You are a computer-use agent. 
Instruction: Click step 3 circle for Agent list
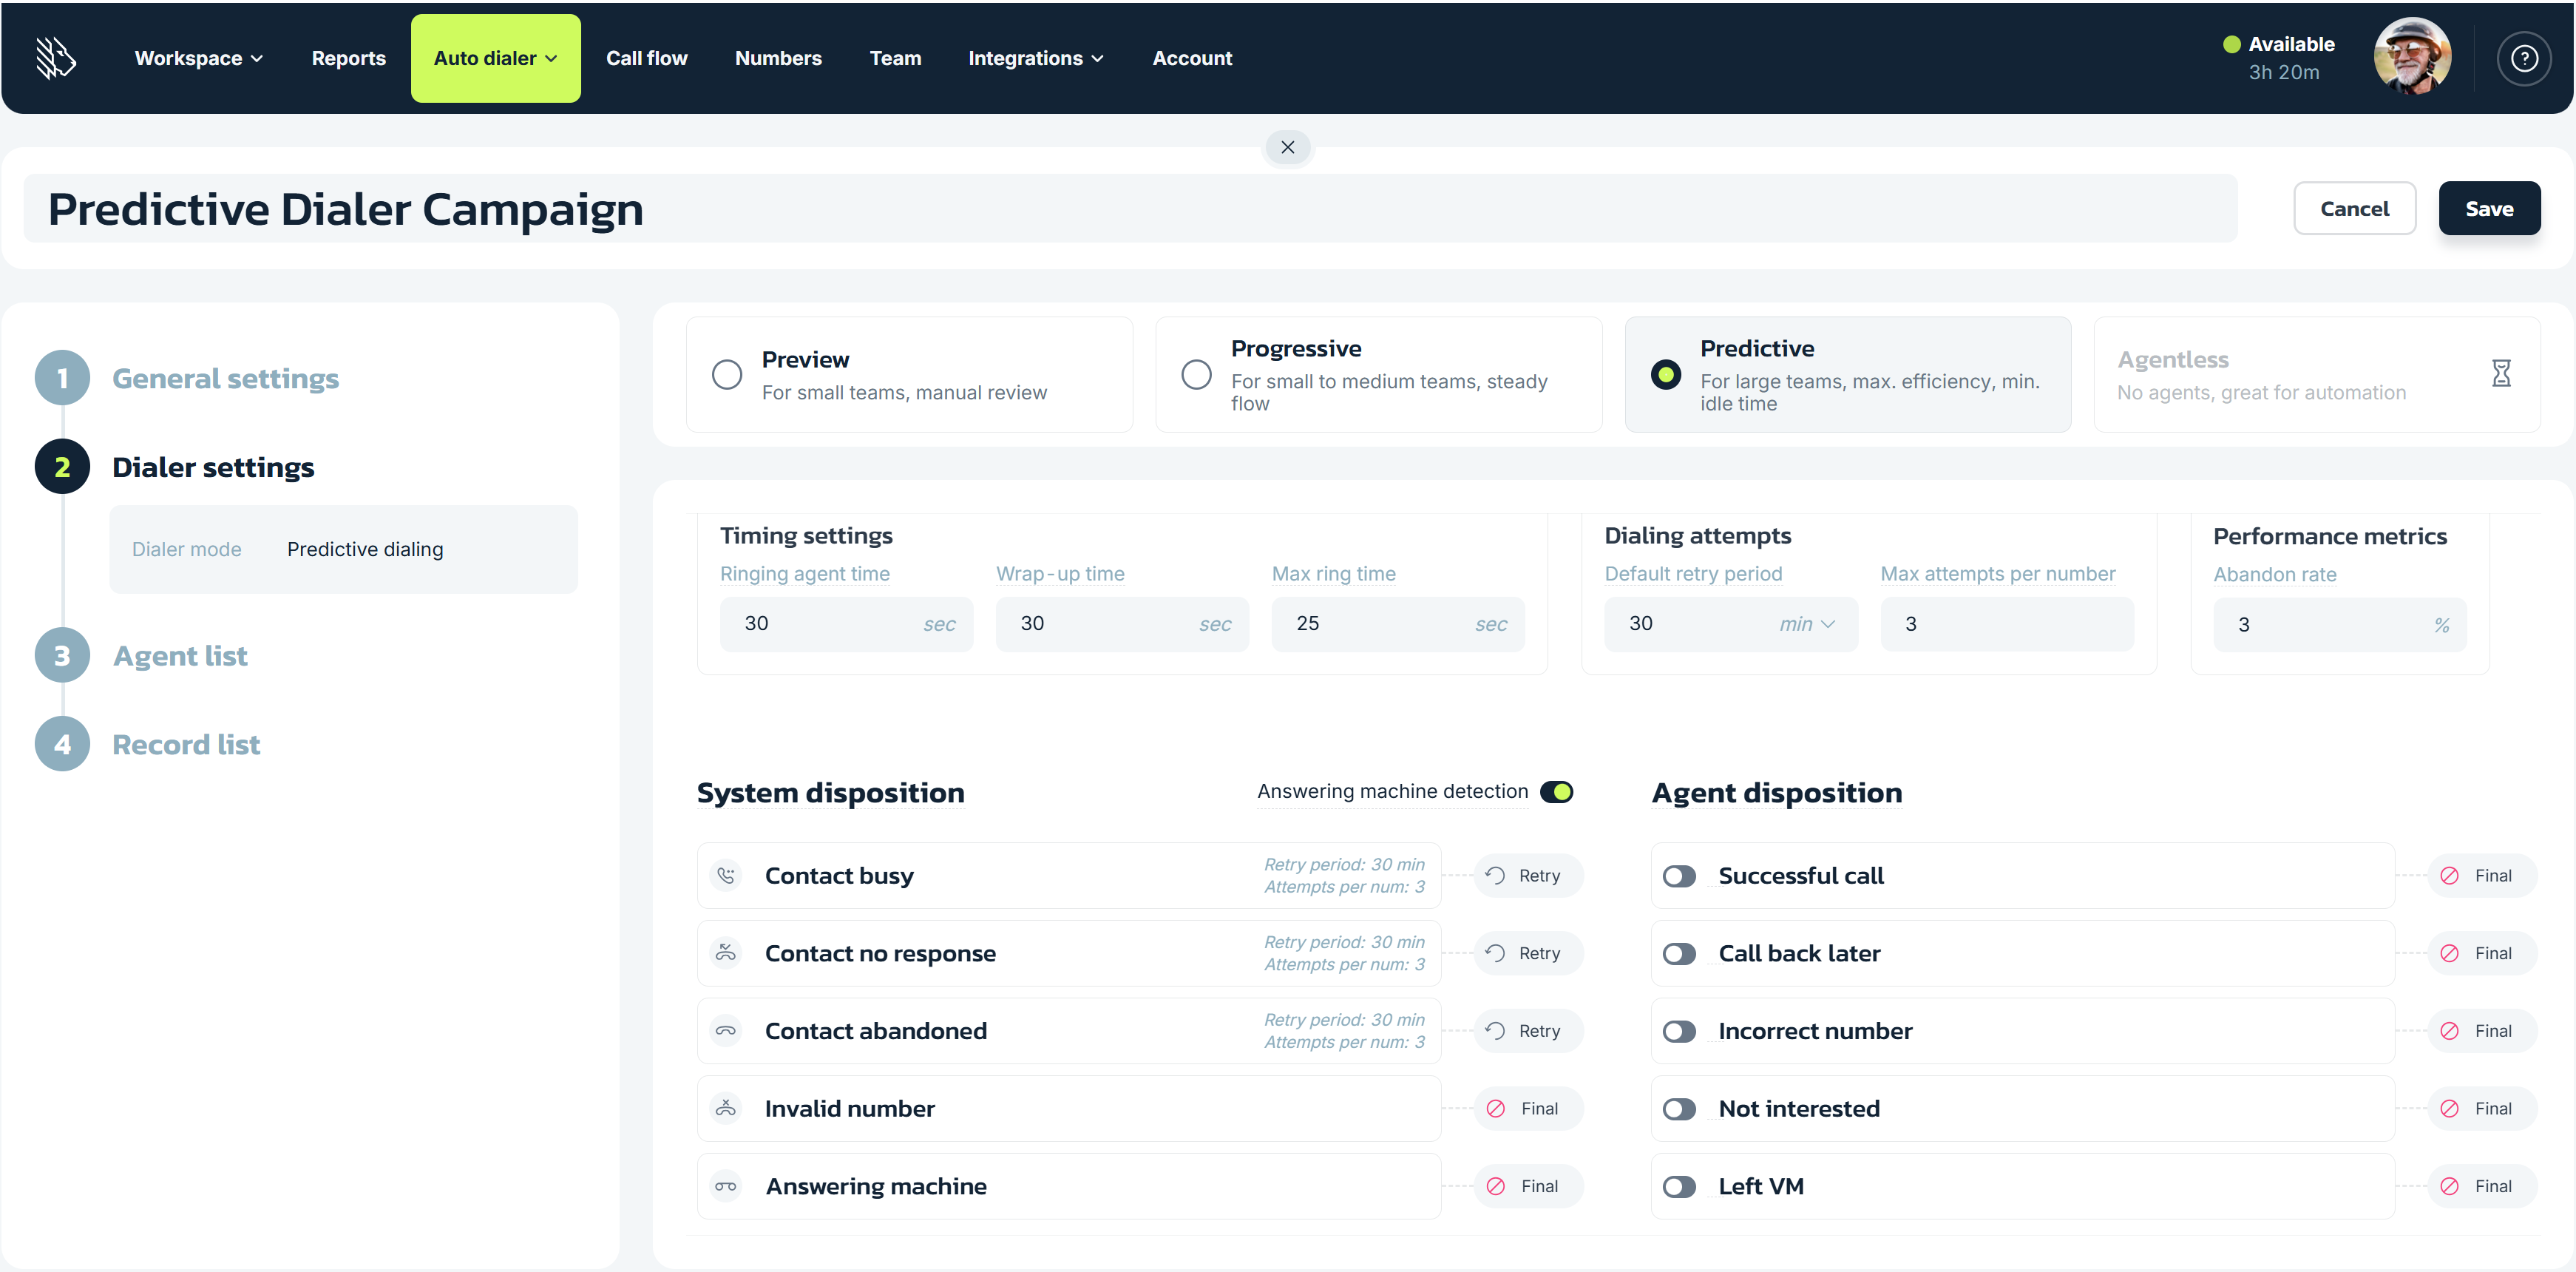(x=62, y=656)
